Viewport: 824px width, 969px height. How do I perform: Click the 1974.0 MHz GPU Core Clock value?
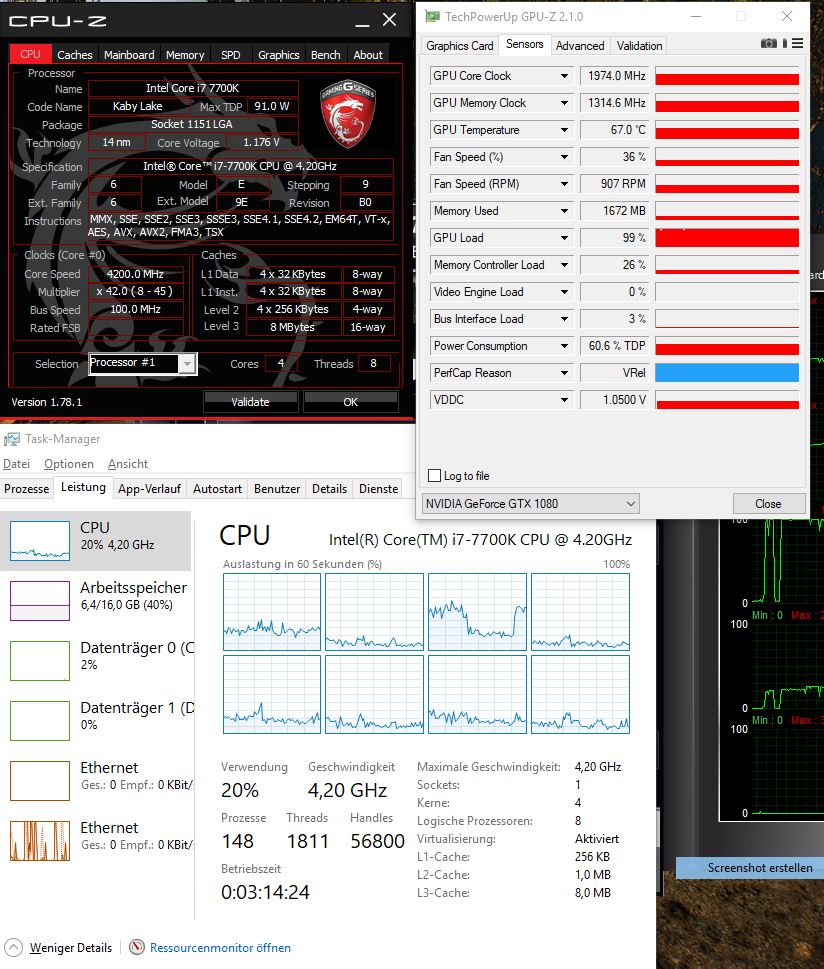pos(614,76)
